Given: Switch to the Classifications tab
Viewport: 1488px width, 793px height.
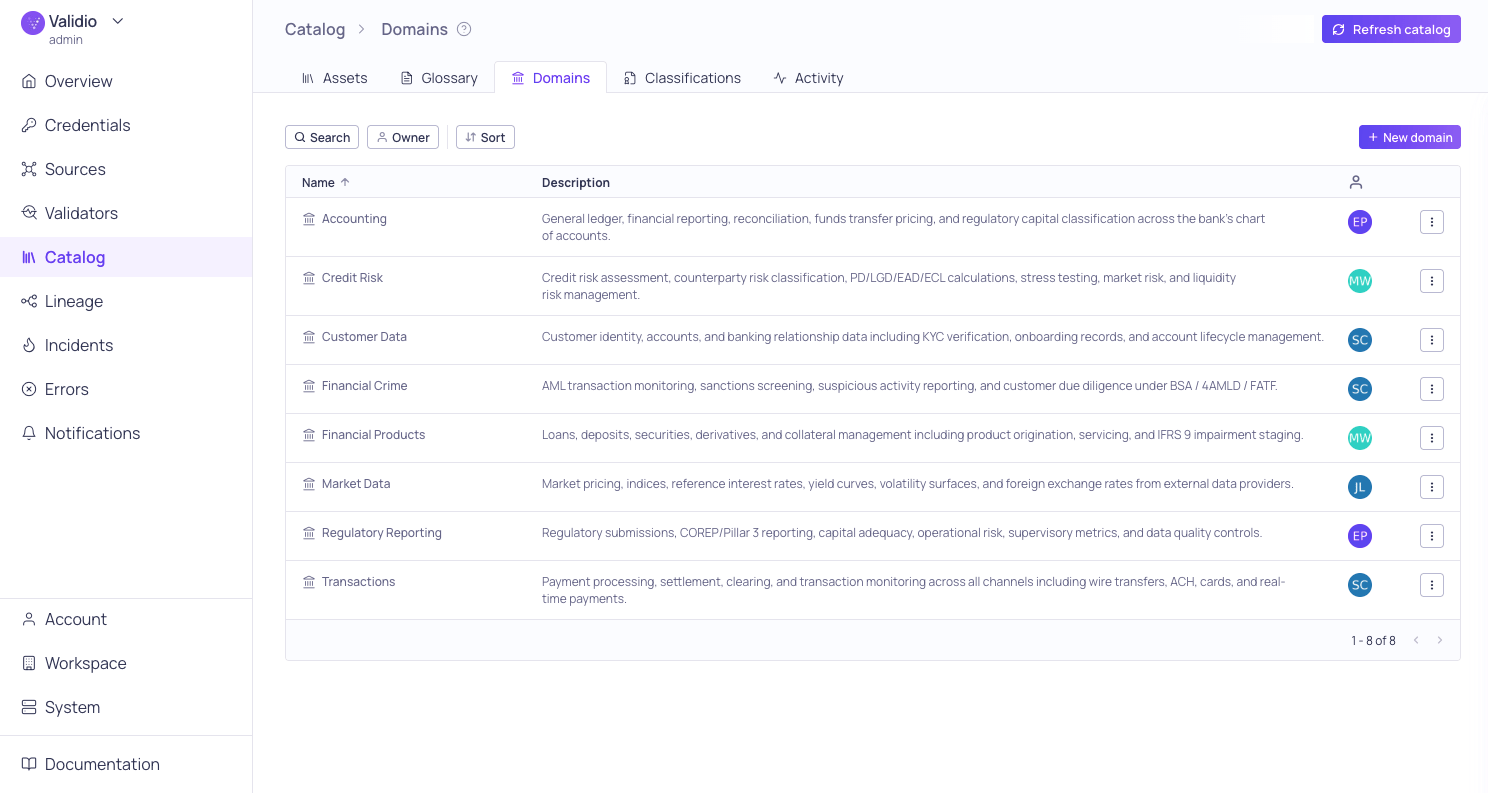Looking at the screenshot, I should [x=682, y=78].
